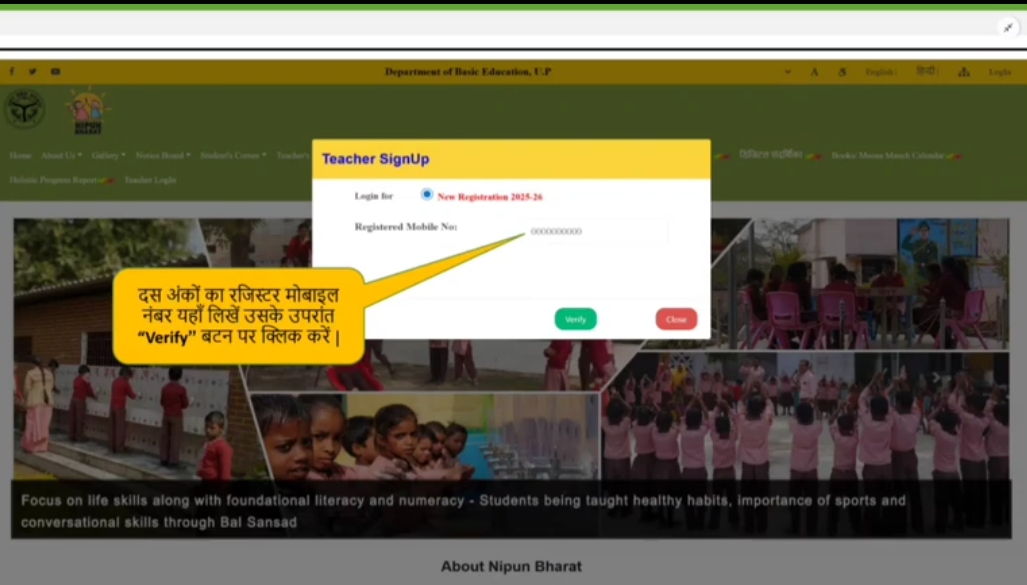Click the UP government emblem logo
1027x585 pixels.
[x=24, y=109]
